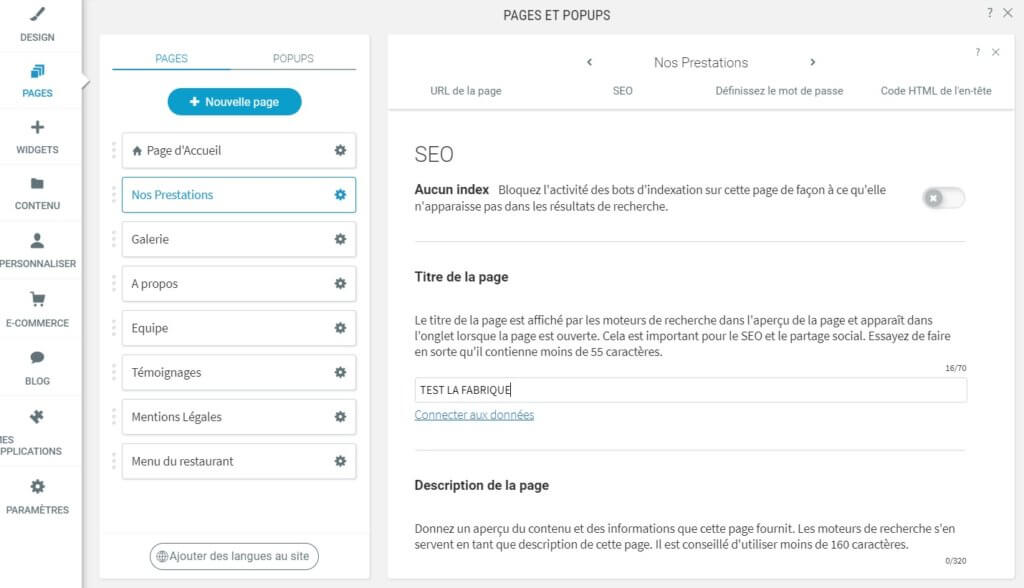The width and height of the screenshot is (1024, 588).
Task: Open the Blog speech bubble section
Action: (x=37, y=367)
